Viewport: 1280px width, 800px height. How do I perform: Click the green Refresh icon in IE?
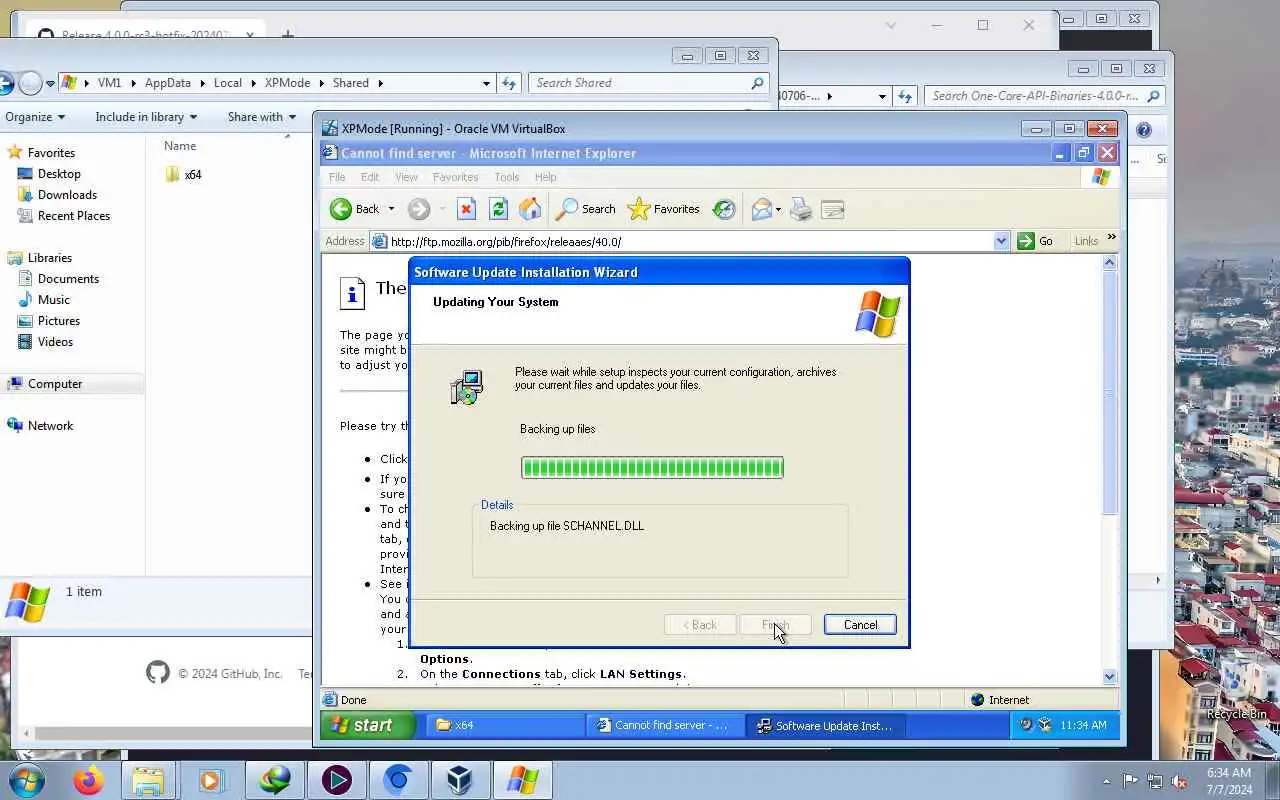[x=498, y=209]
